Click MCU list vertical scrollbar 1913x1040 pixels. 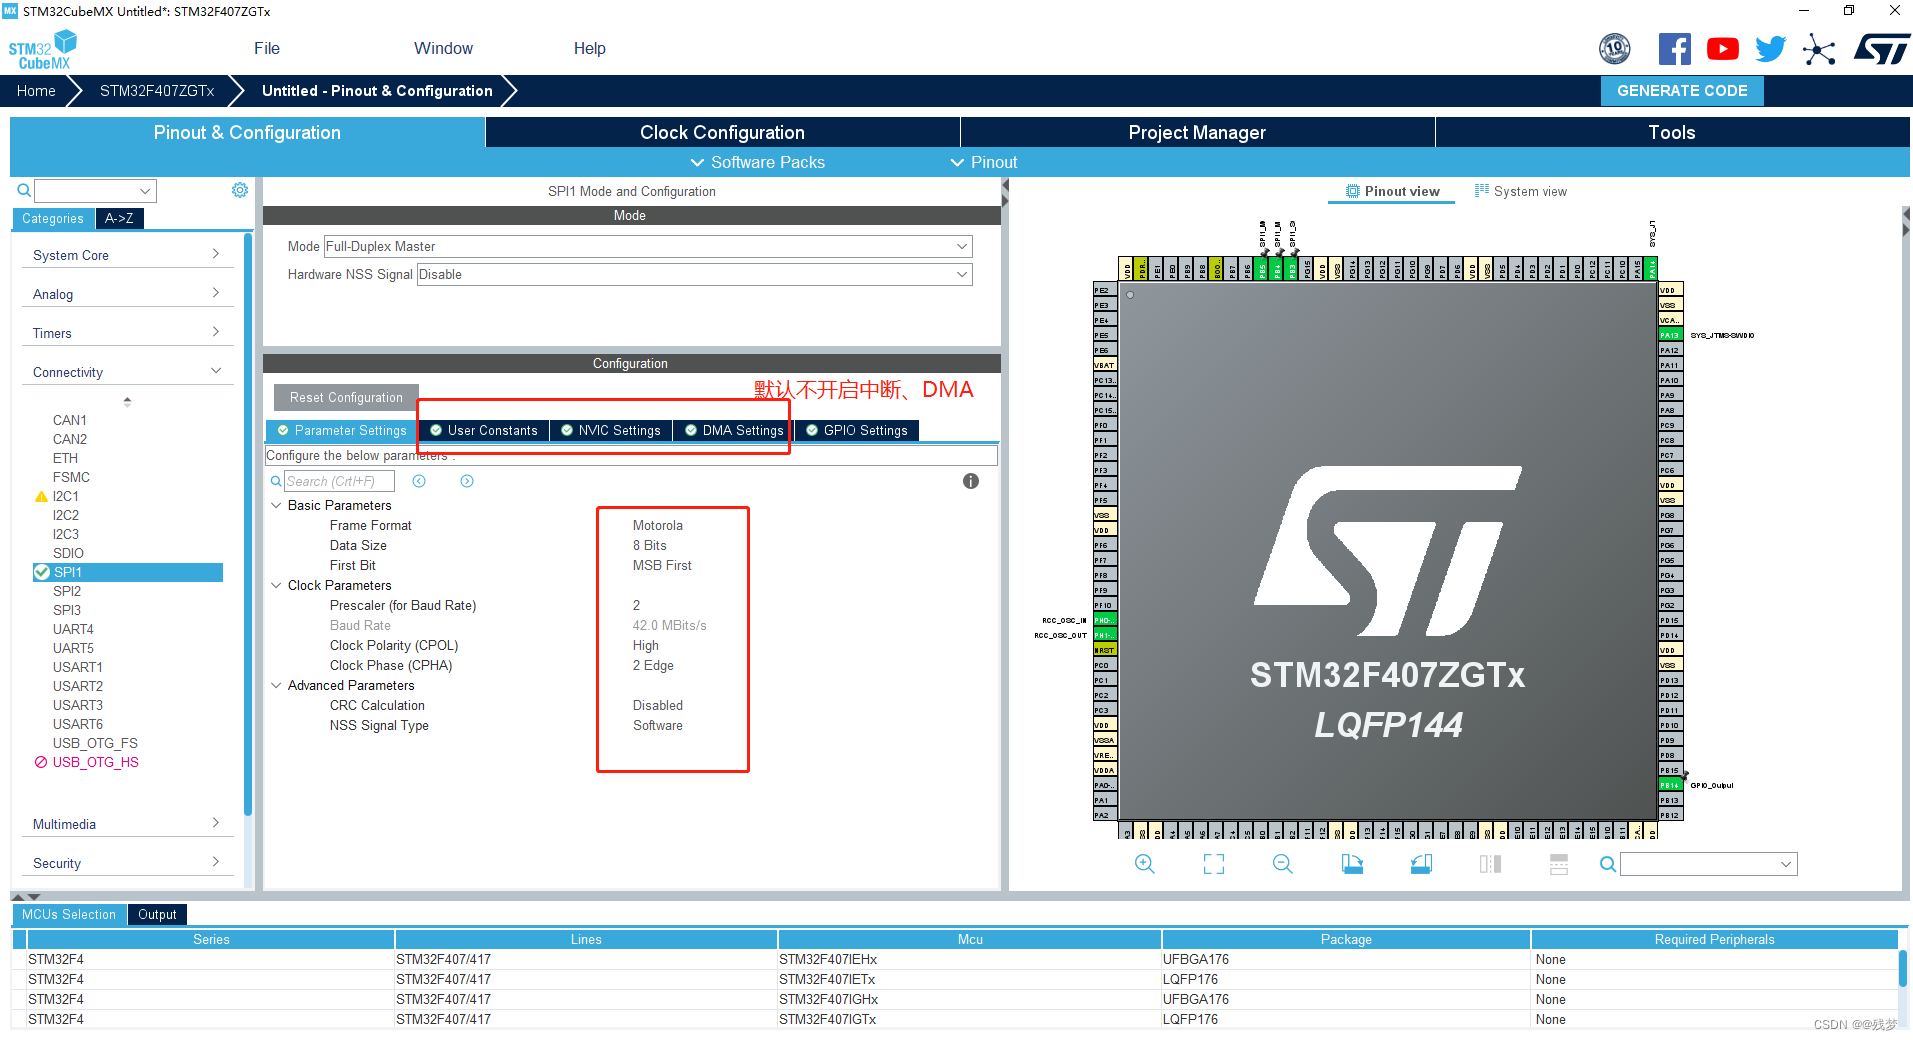[x=1902, y=968]
